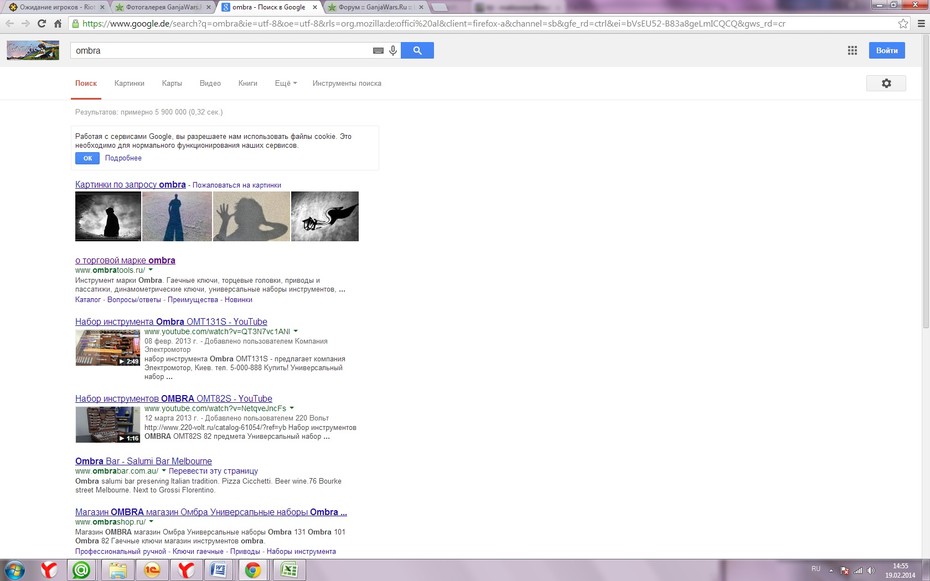The width and height of the screenshot is (930, 581).
Task: Open Microsoft Word from taskbar
Action: [218, 570]
